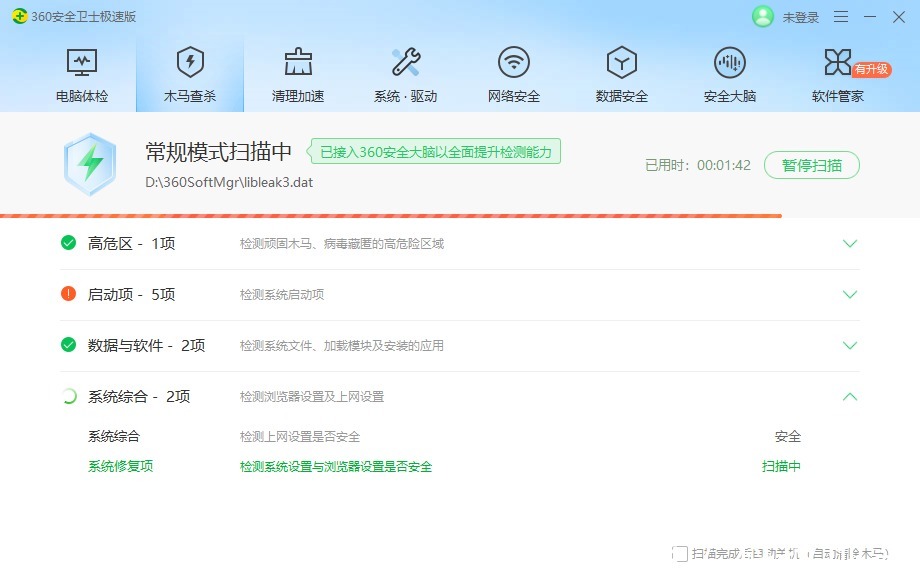Expand the 高危区 section chevron

(x=850, y=243)
